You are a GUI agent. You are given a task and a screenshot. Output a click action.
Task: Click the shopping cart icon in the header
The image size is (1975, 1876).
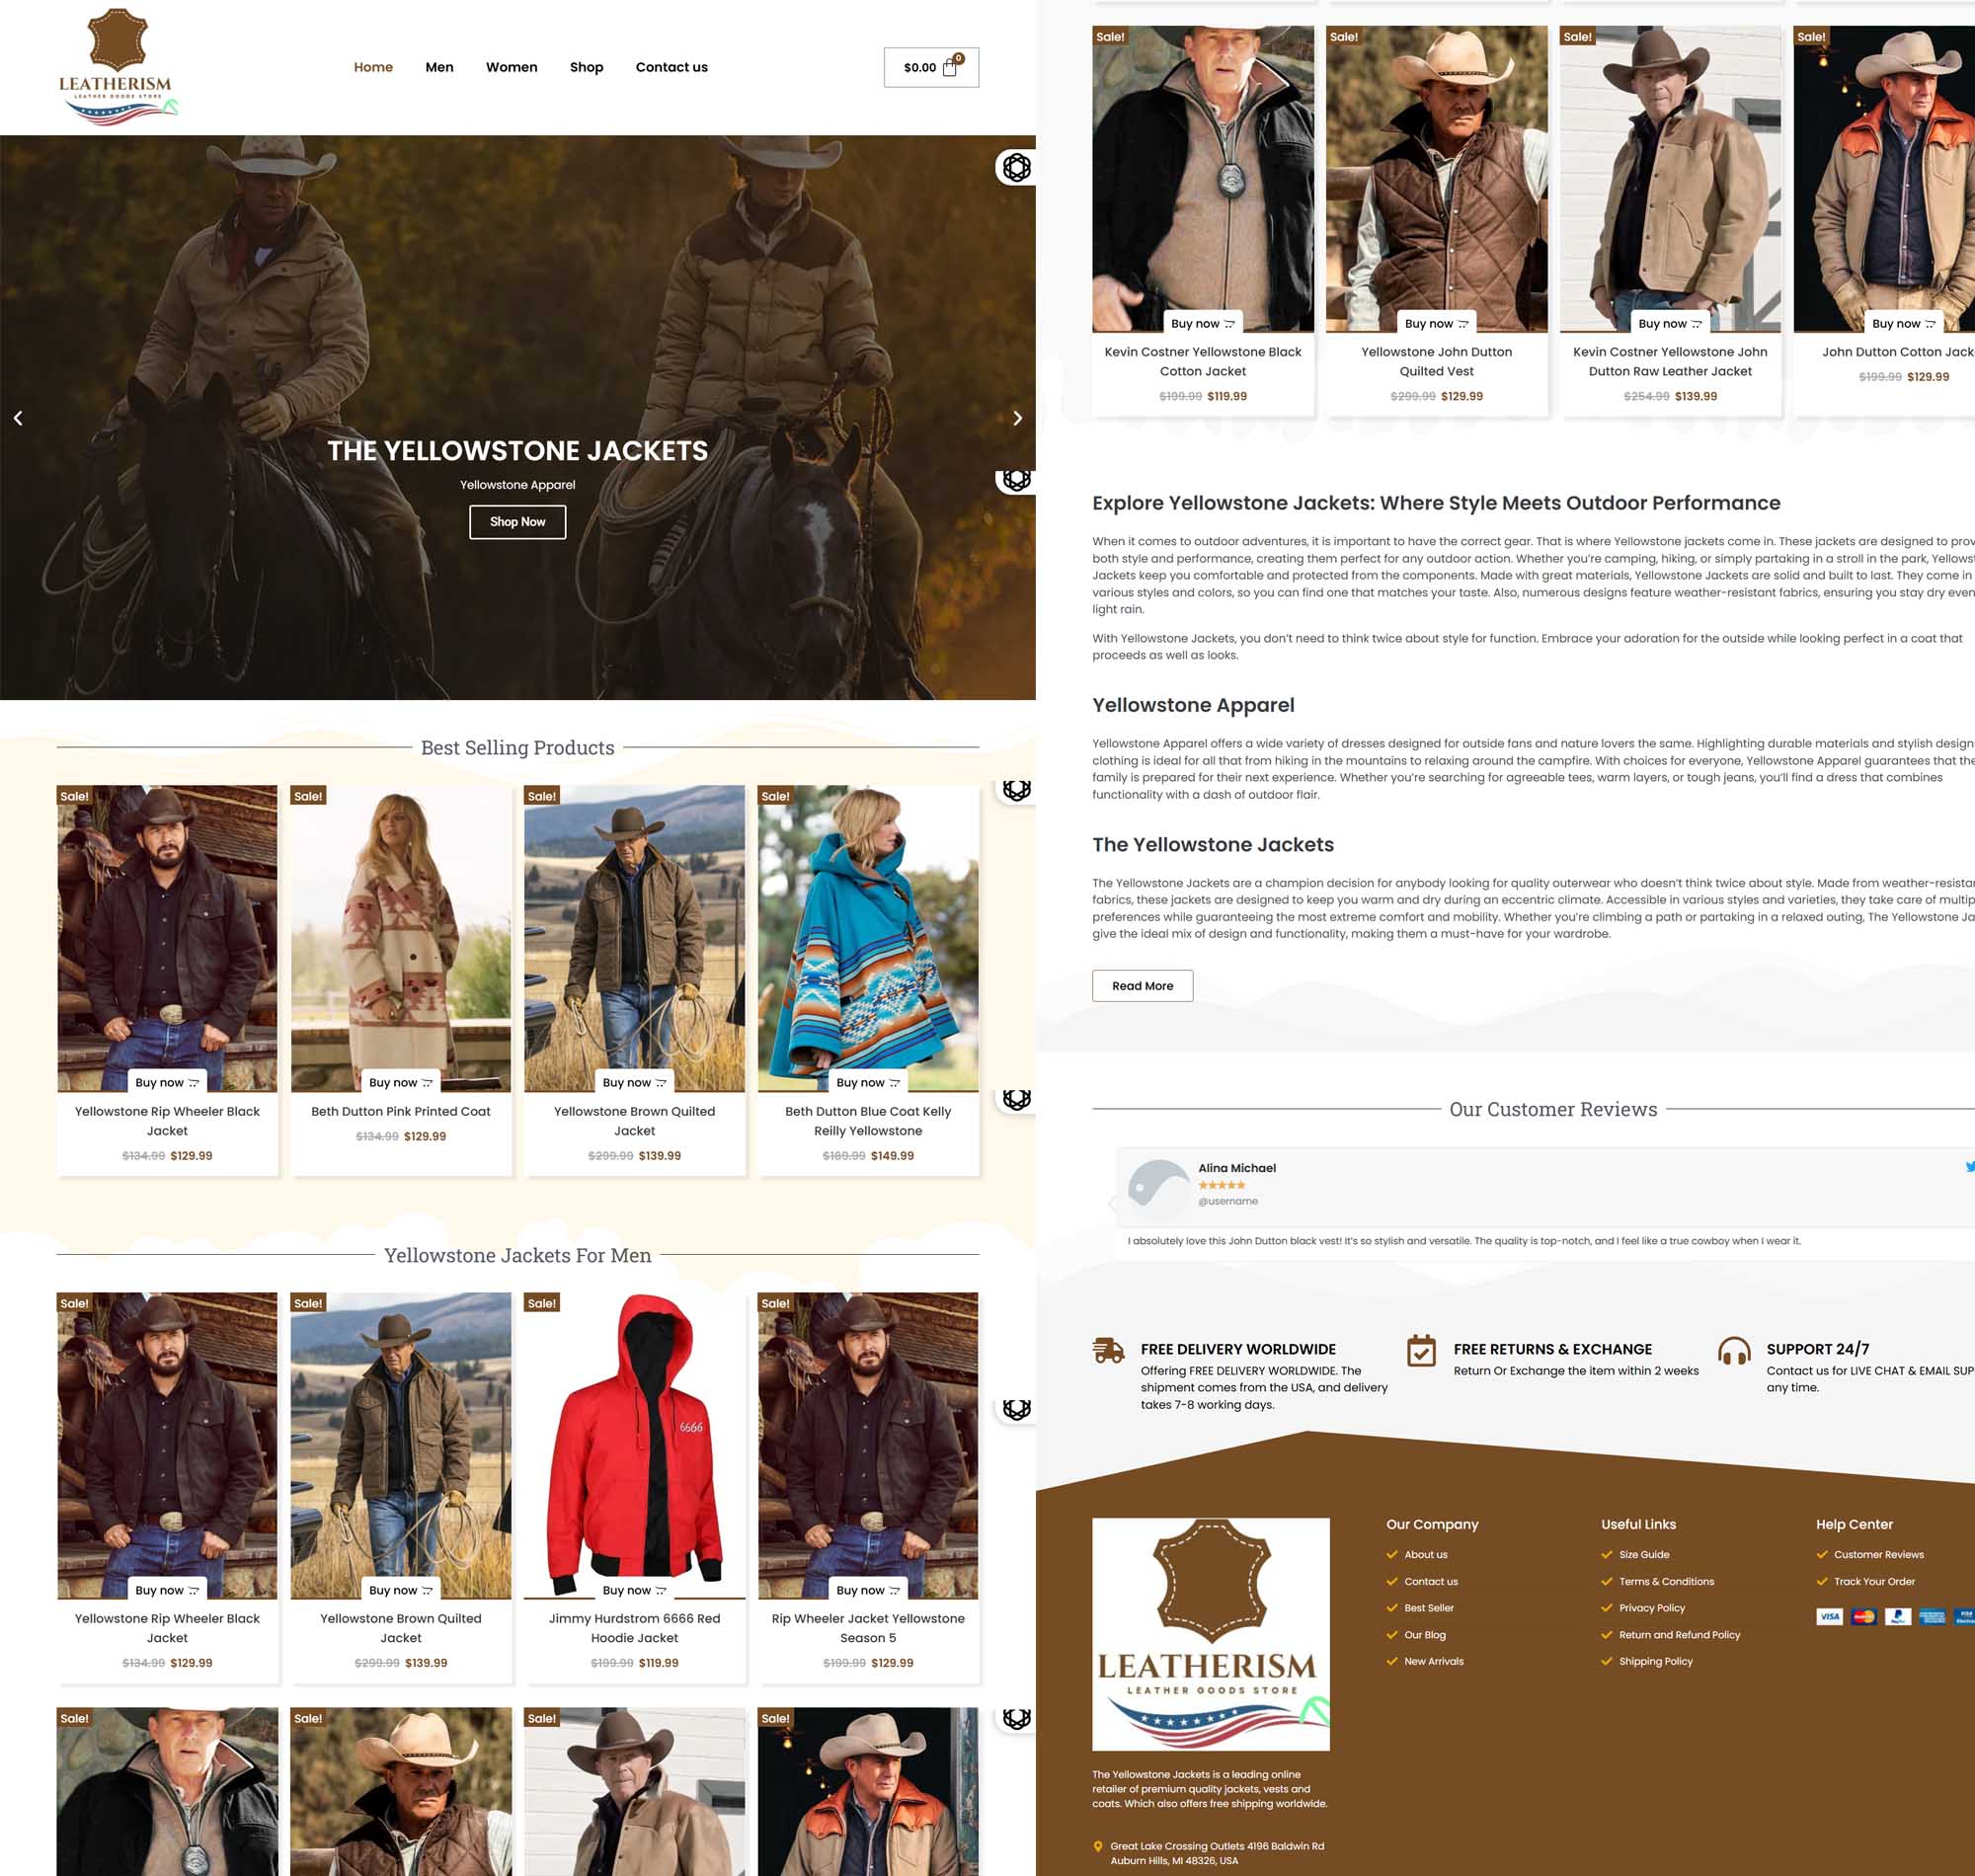[x=952, y=67]
